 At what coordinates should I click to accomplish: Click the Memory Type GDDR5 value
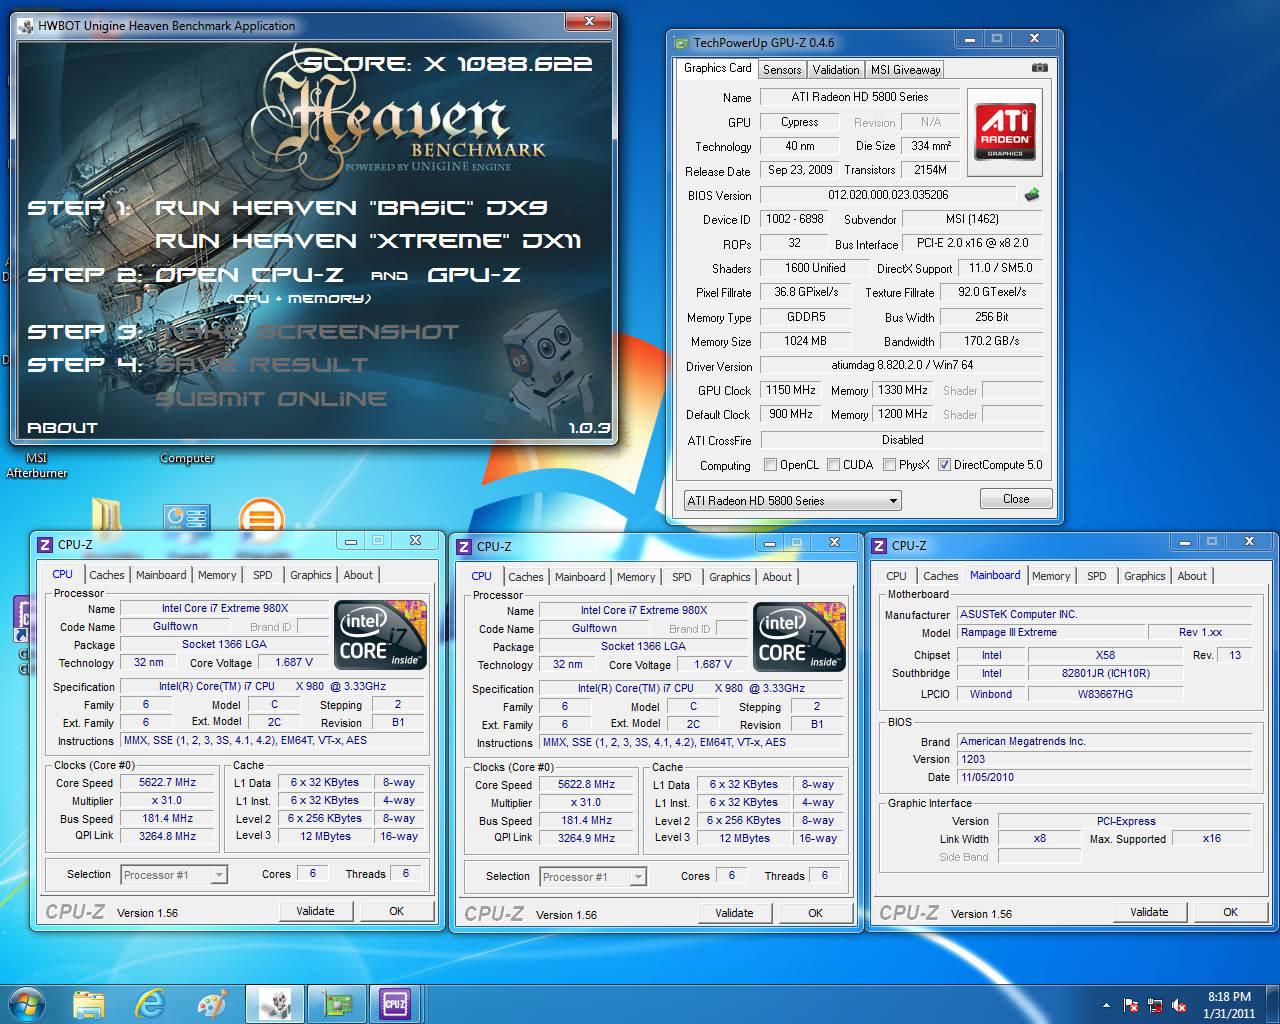(805, 318)
